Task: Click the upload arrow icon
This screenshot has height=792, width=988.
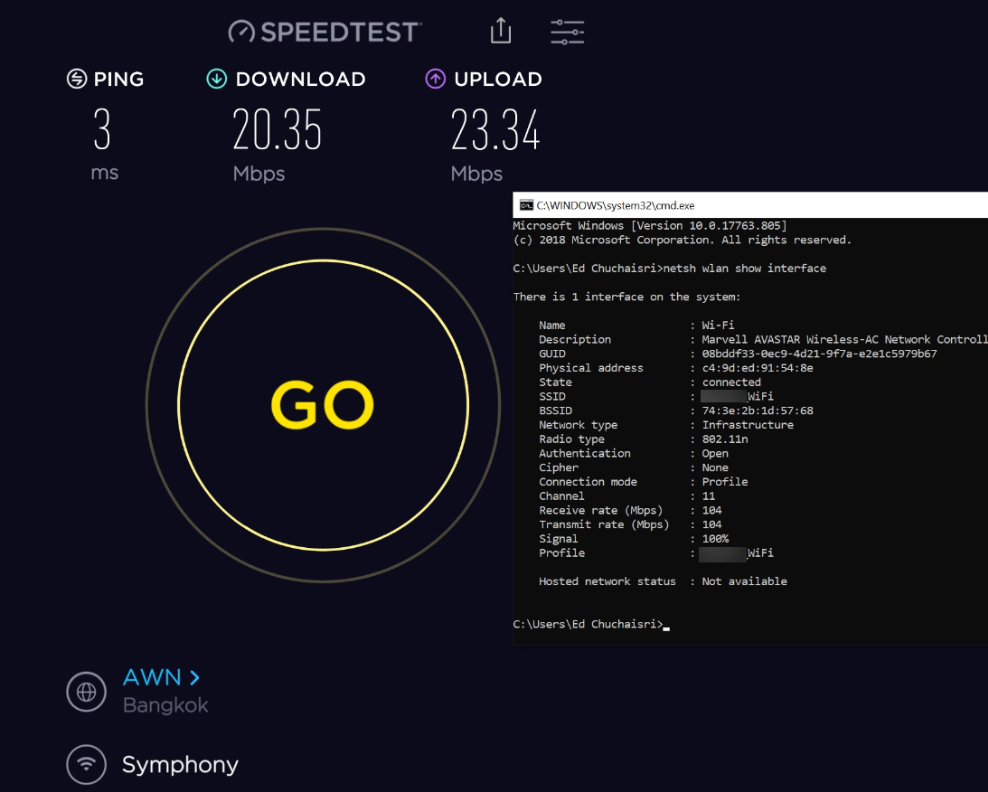Action: (435, 79)
